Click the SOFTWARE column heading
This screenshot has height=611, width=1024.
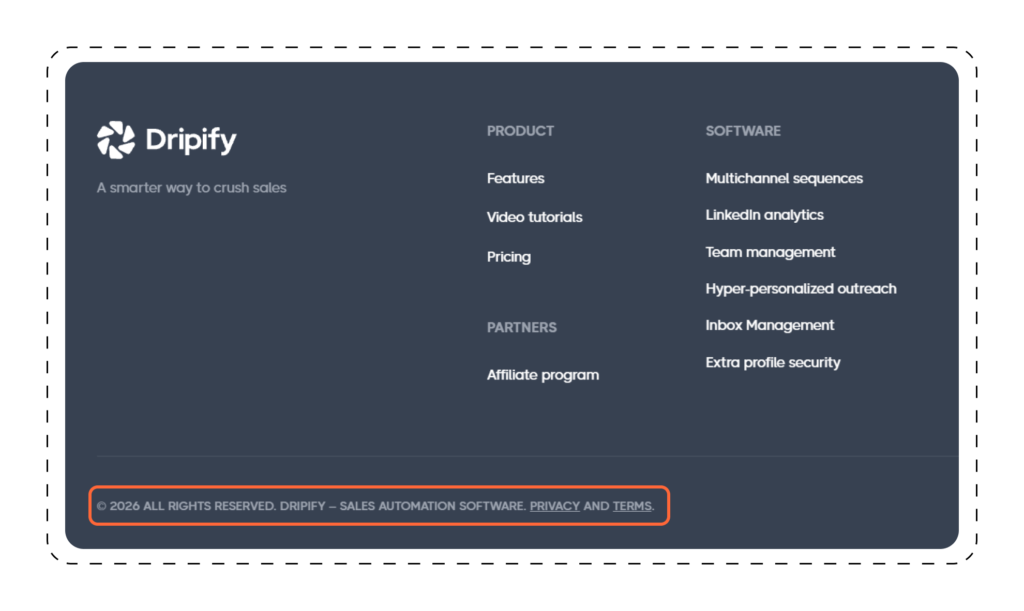tap(743, 131)
